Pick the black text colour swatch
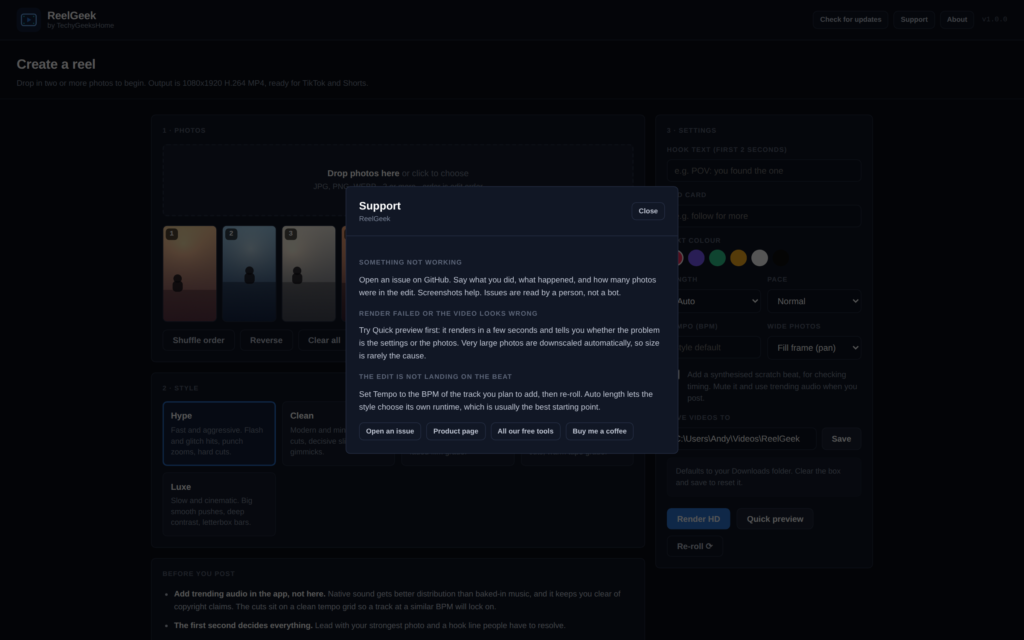The image size is (1024, 640). (x=780, y=258)
